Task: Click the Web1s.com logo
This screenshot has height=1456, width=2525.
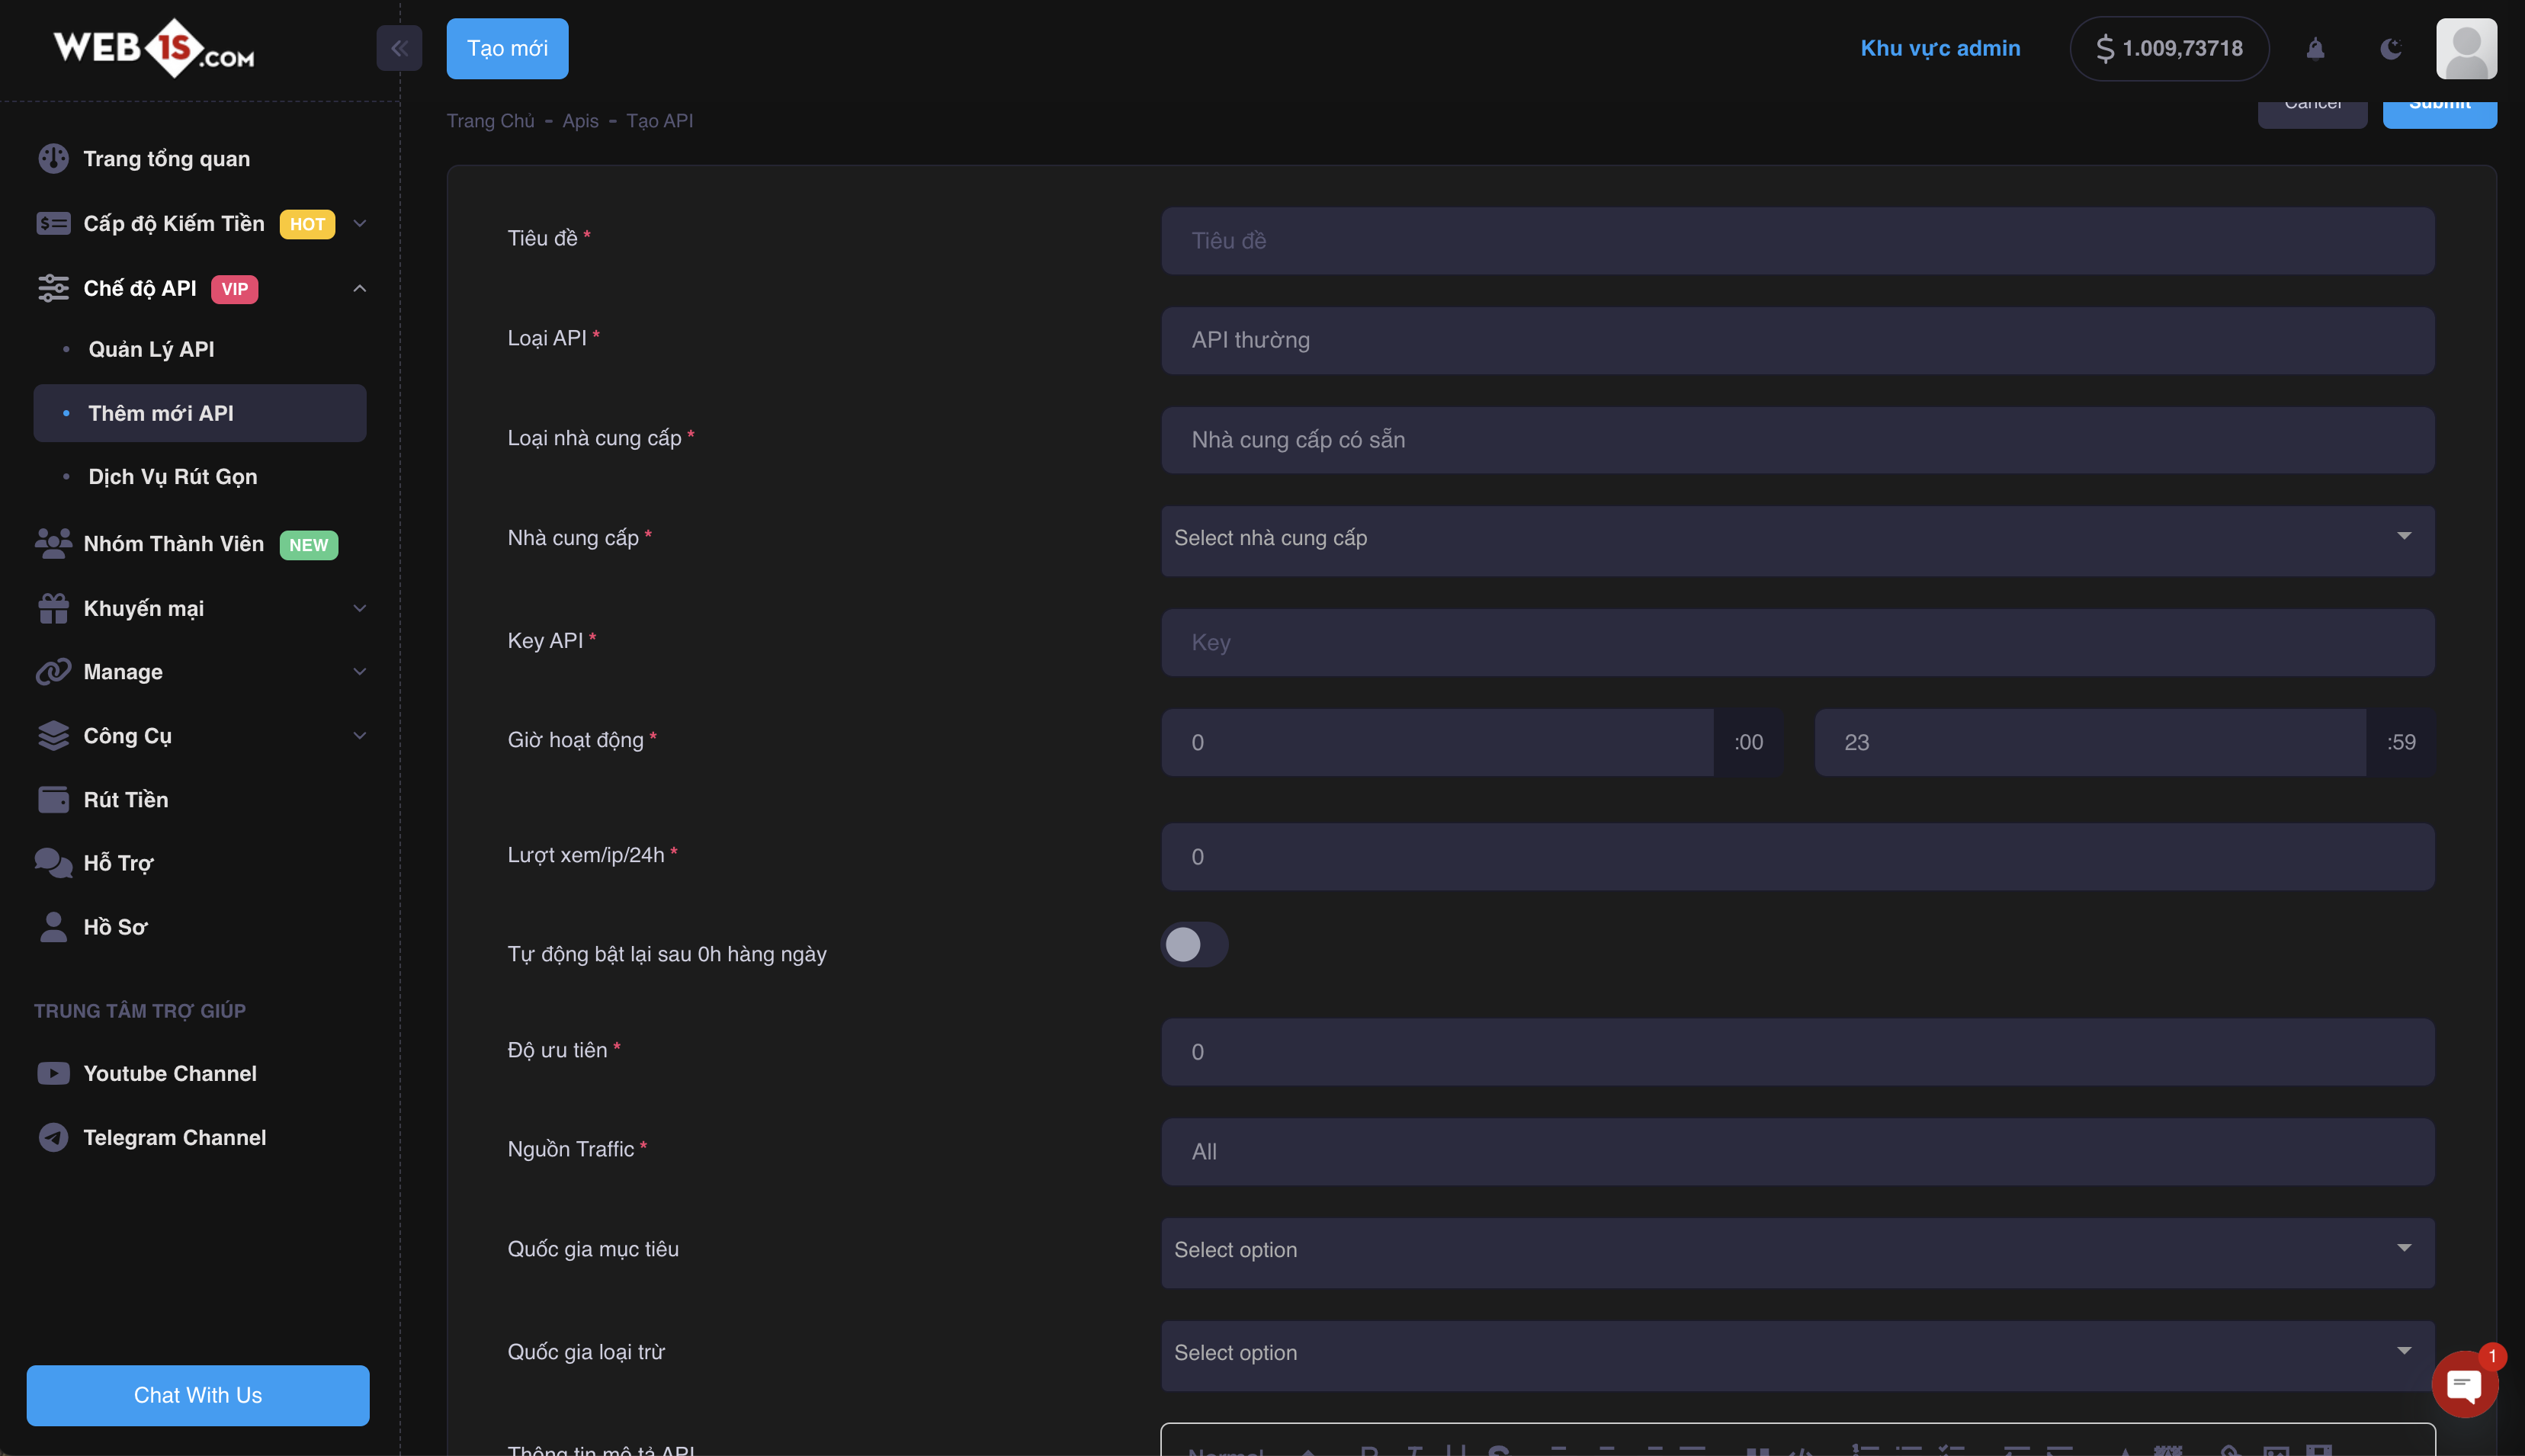Action: tap(154, 48)
